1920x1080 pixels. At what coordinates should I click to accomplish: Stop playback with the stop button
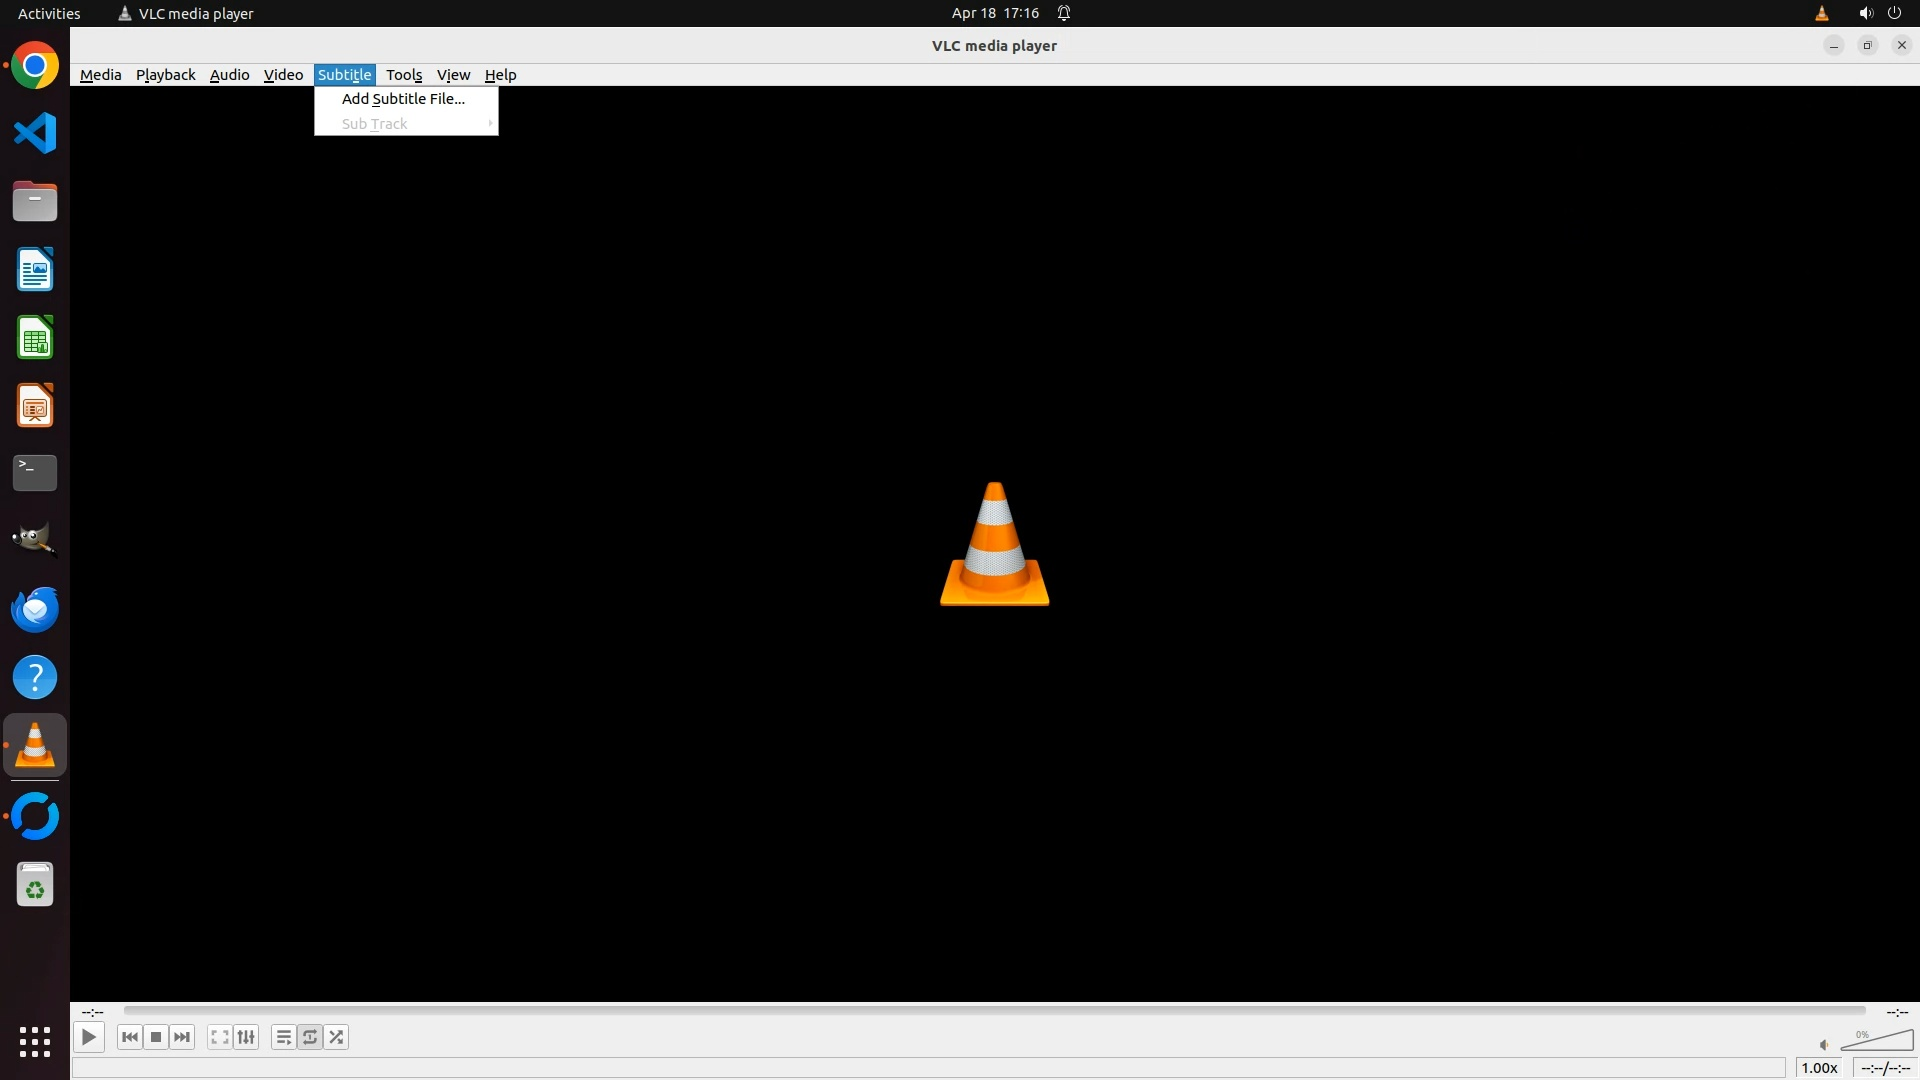(x=156, y=1037)
